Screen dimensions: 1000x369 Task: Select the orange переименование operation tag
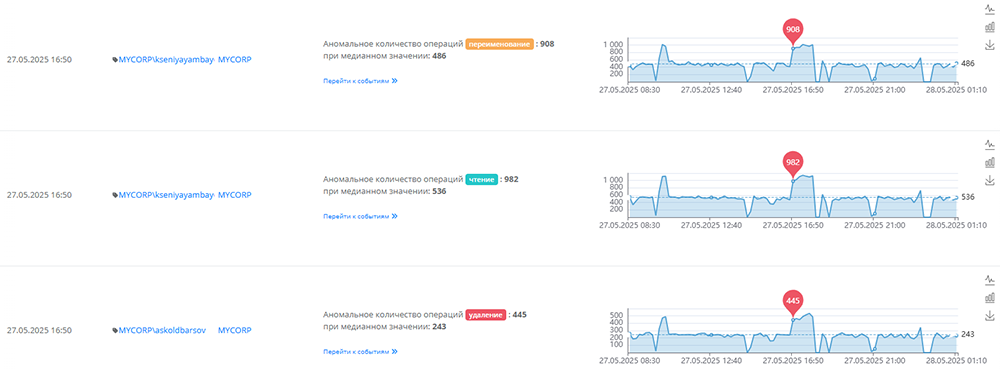[x=499, y=44]
